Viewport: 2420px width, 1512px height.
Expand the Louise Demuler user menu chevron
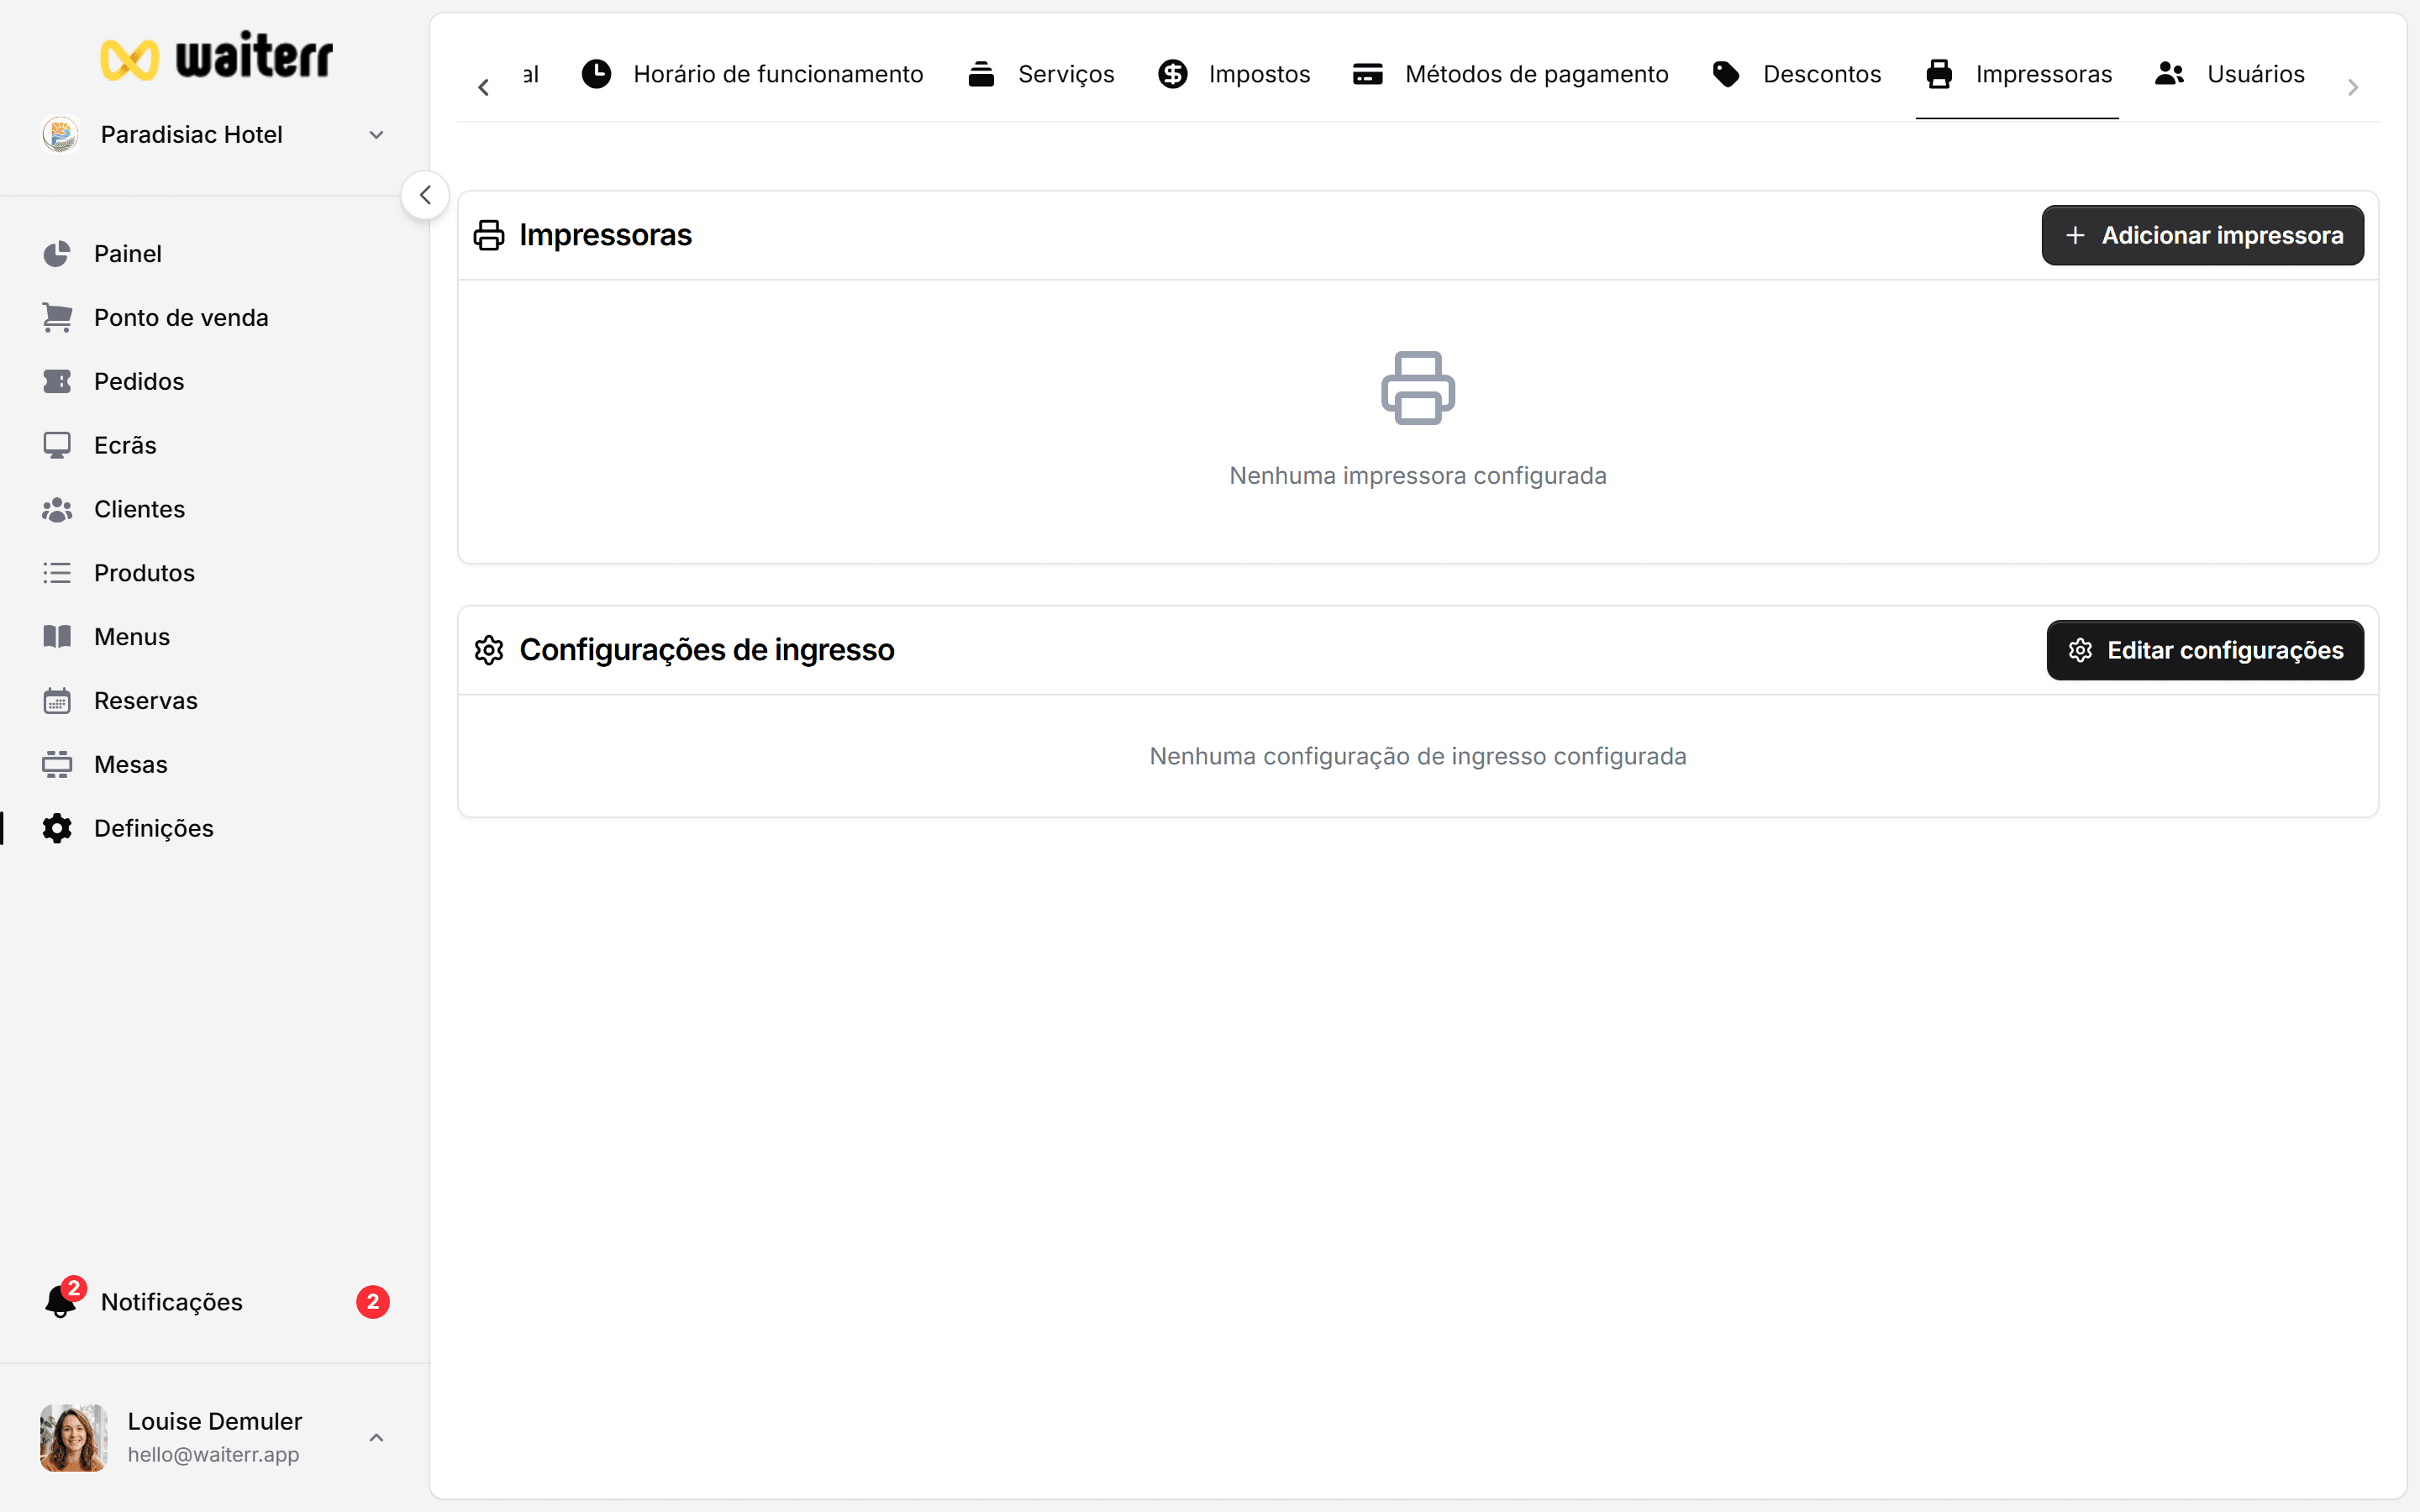coord(376,1437)
